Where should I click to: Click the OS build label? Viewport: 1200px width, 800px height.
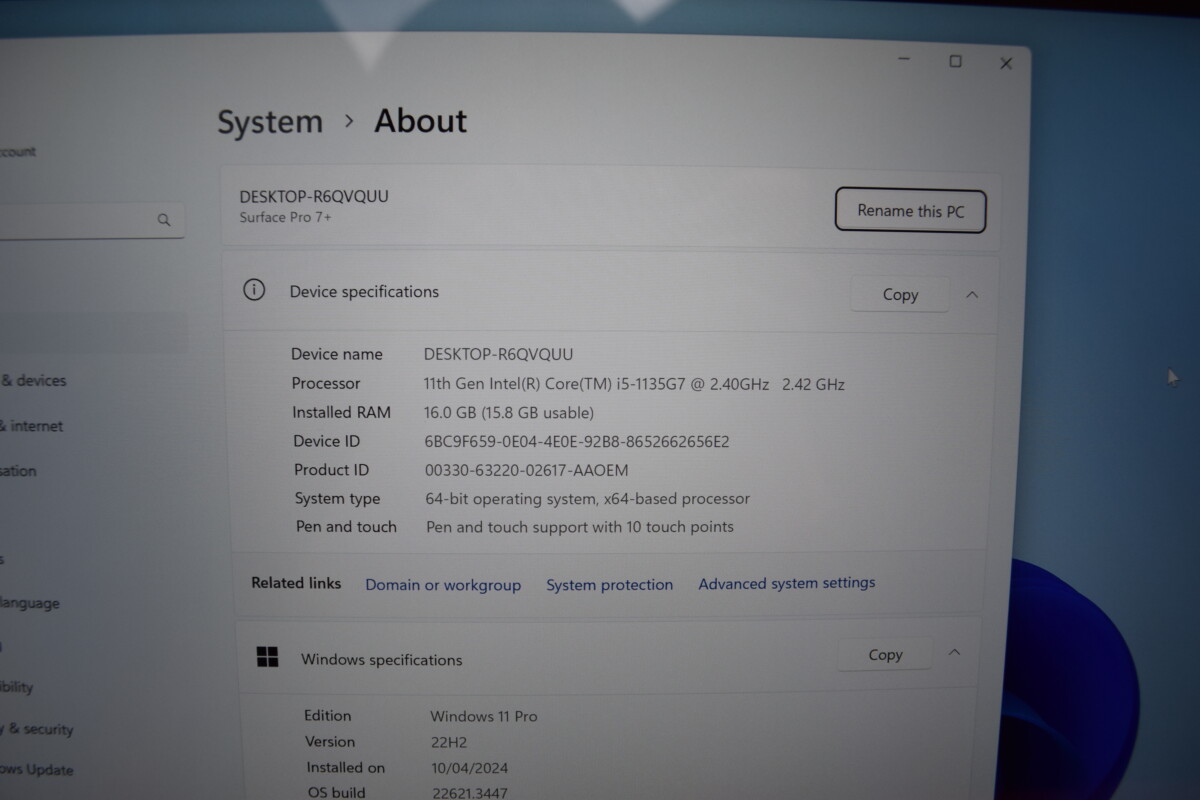click(336, 793)
